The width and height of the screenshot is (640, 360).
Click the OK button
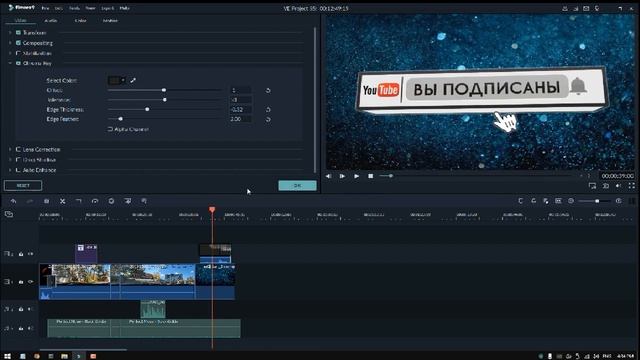tap(298, 185)
